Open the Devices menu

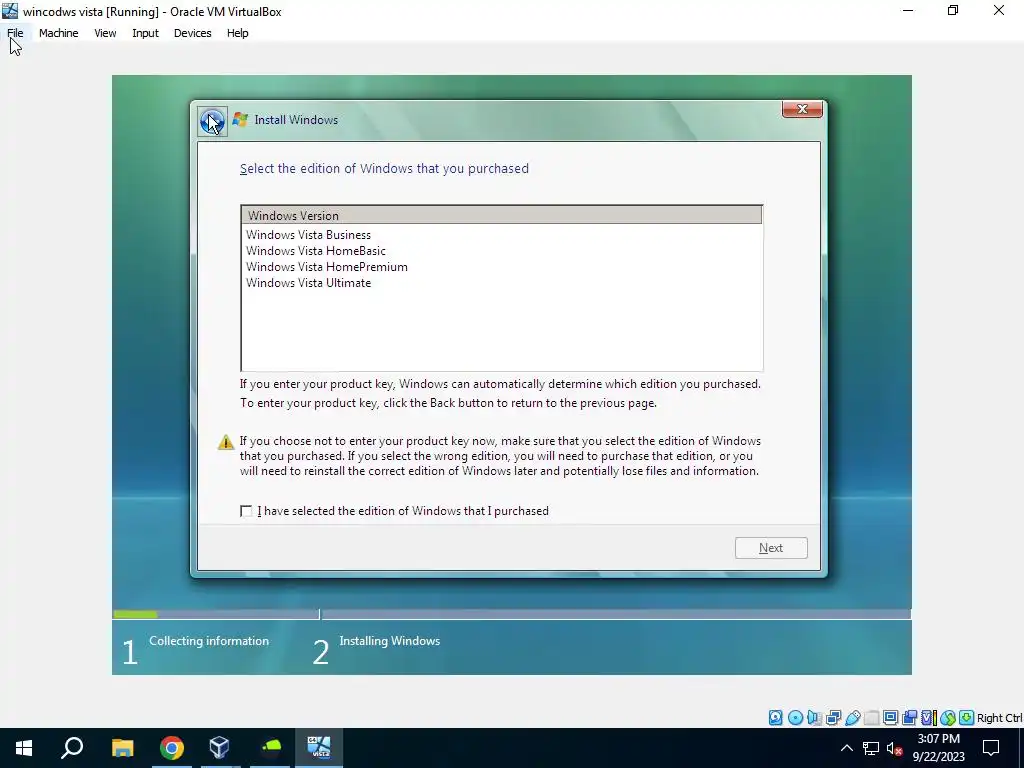point(192,33)
